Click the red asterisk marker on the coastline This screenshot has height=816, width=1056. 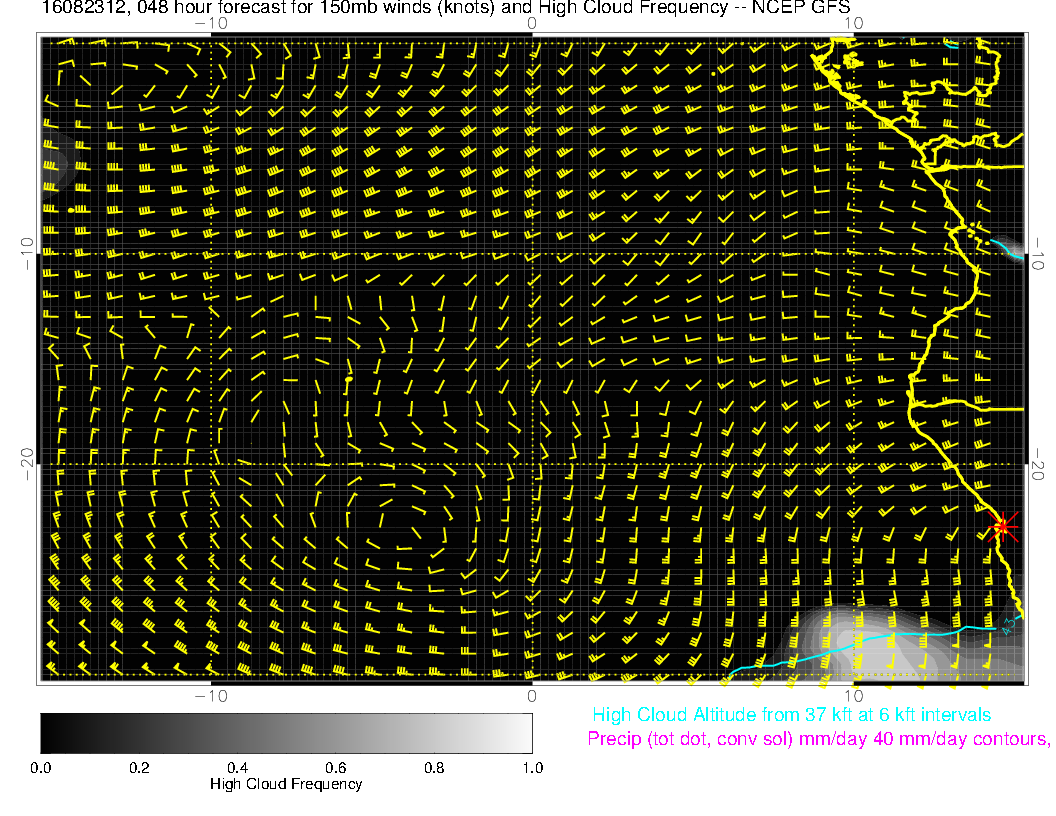click(x=1002, y=525)
